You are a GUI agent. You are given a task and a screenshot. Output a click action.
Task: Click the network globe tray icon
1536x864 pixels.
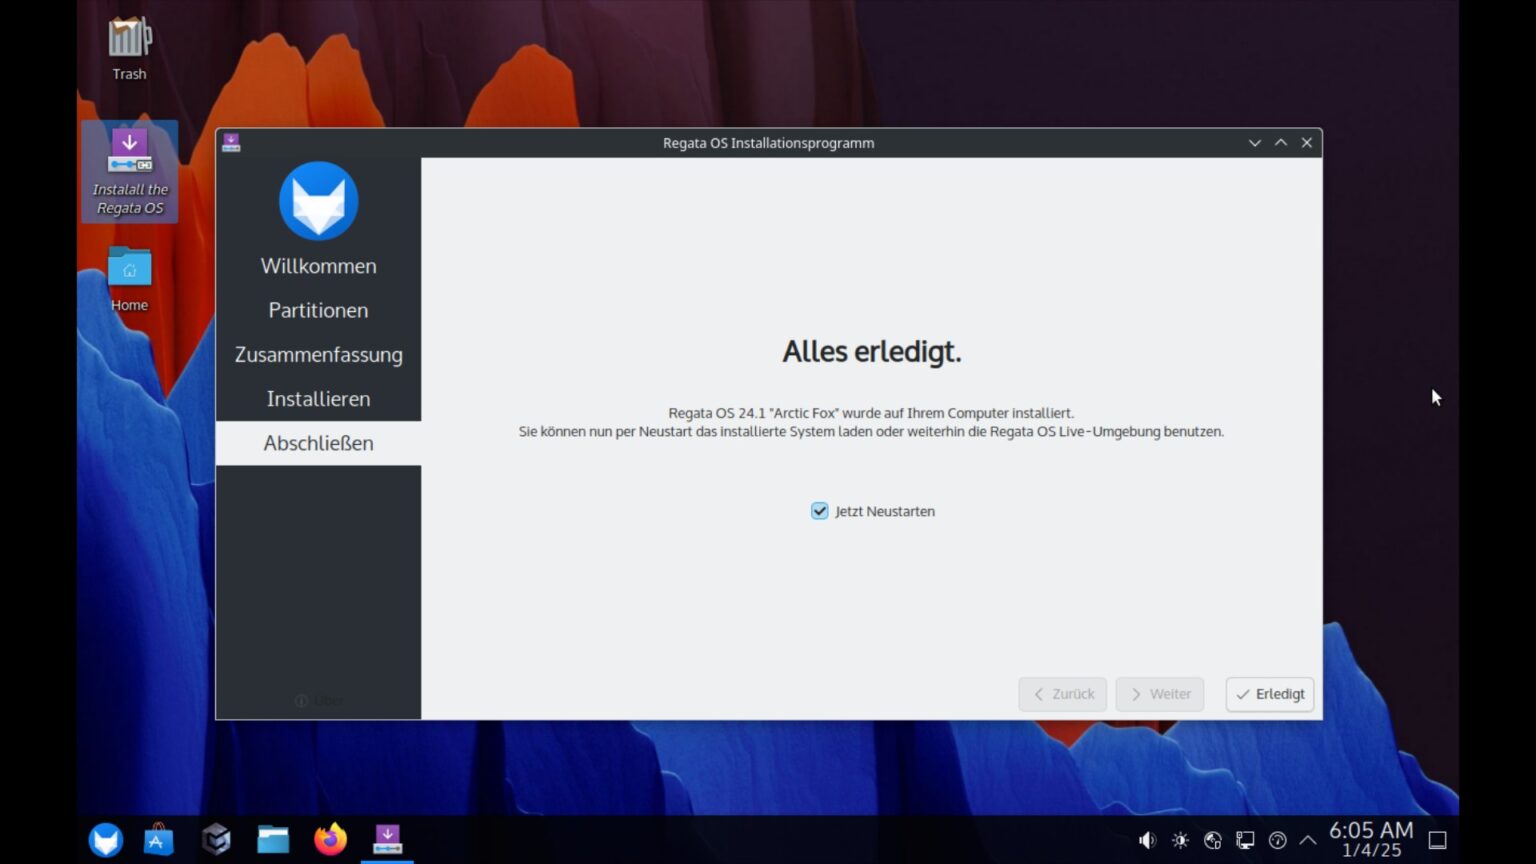point(1213,840)
